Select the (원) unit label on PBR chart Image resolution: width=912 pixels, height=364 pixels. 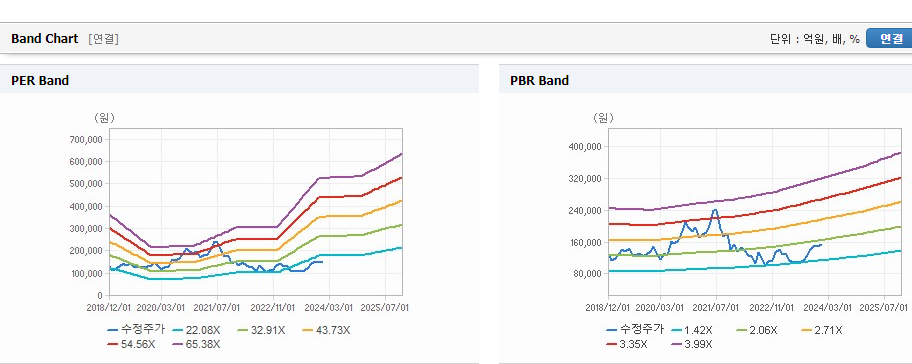tap(603, 118)
